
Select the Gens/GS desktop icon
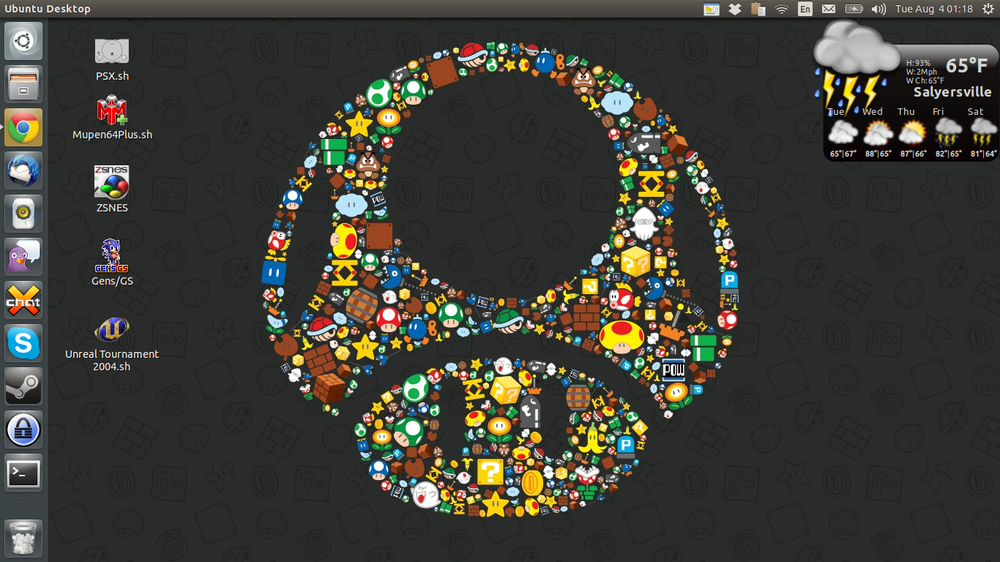coord(112,262)
